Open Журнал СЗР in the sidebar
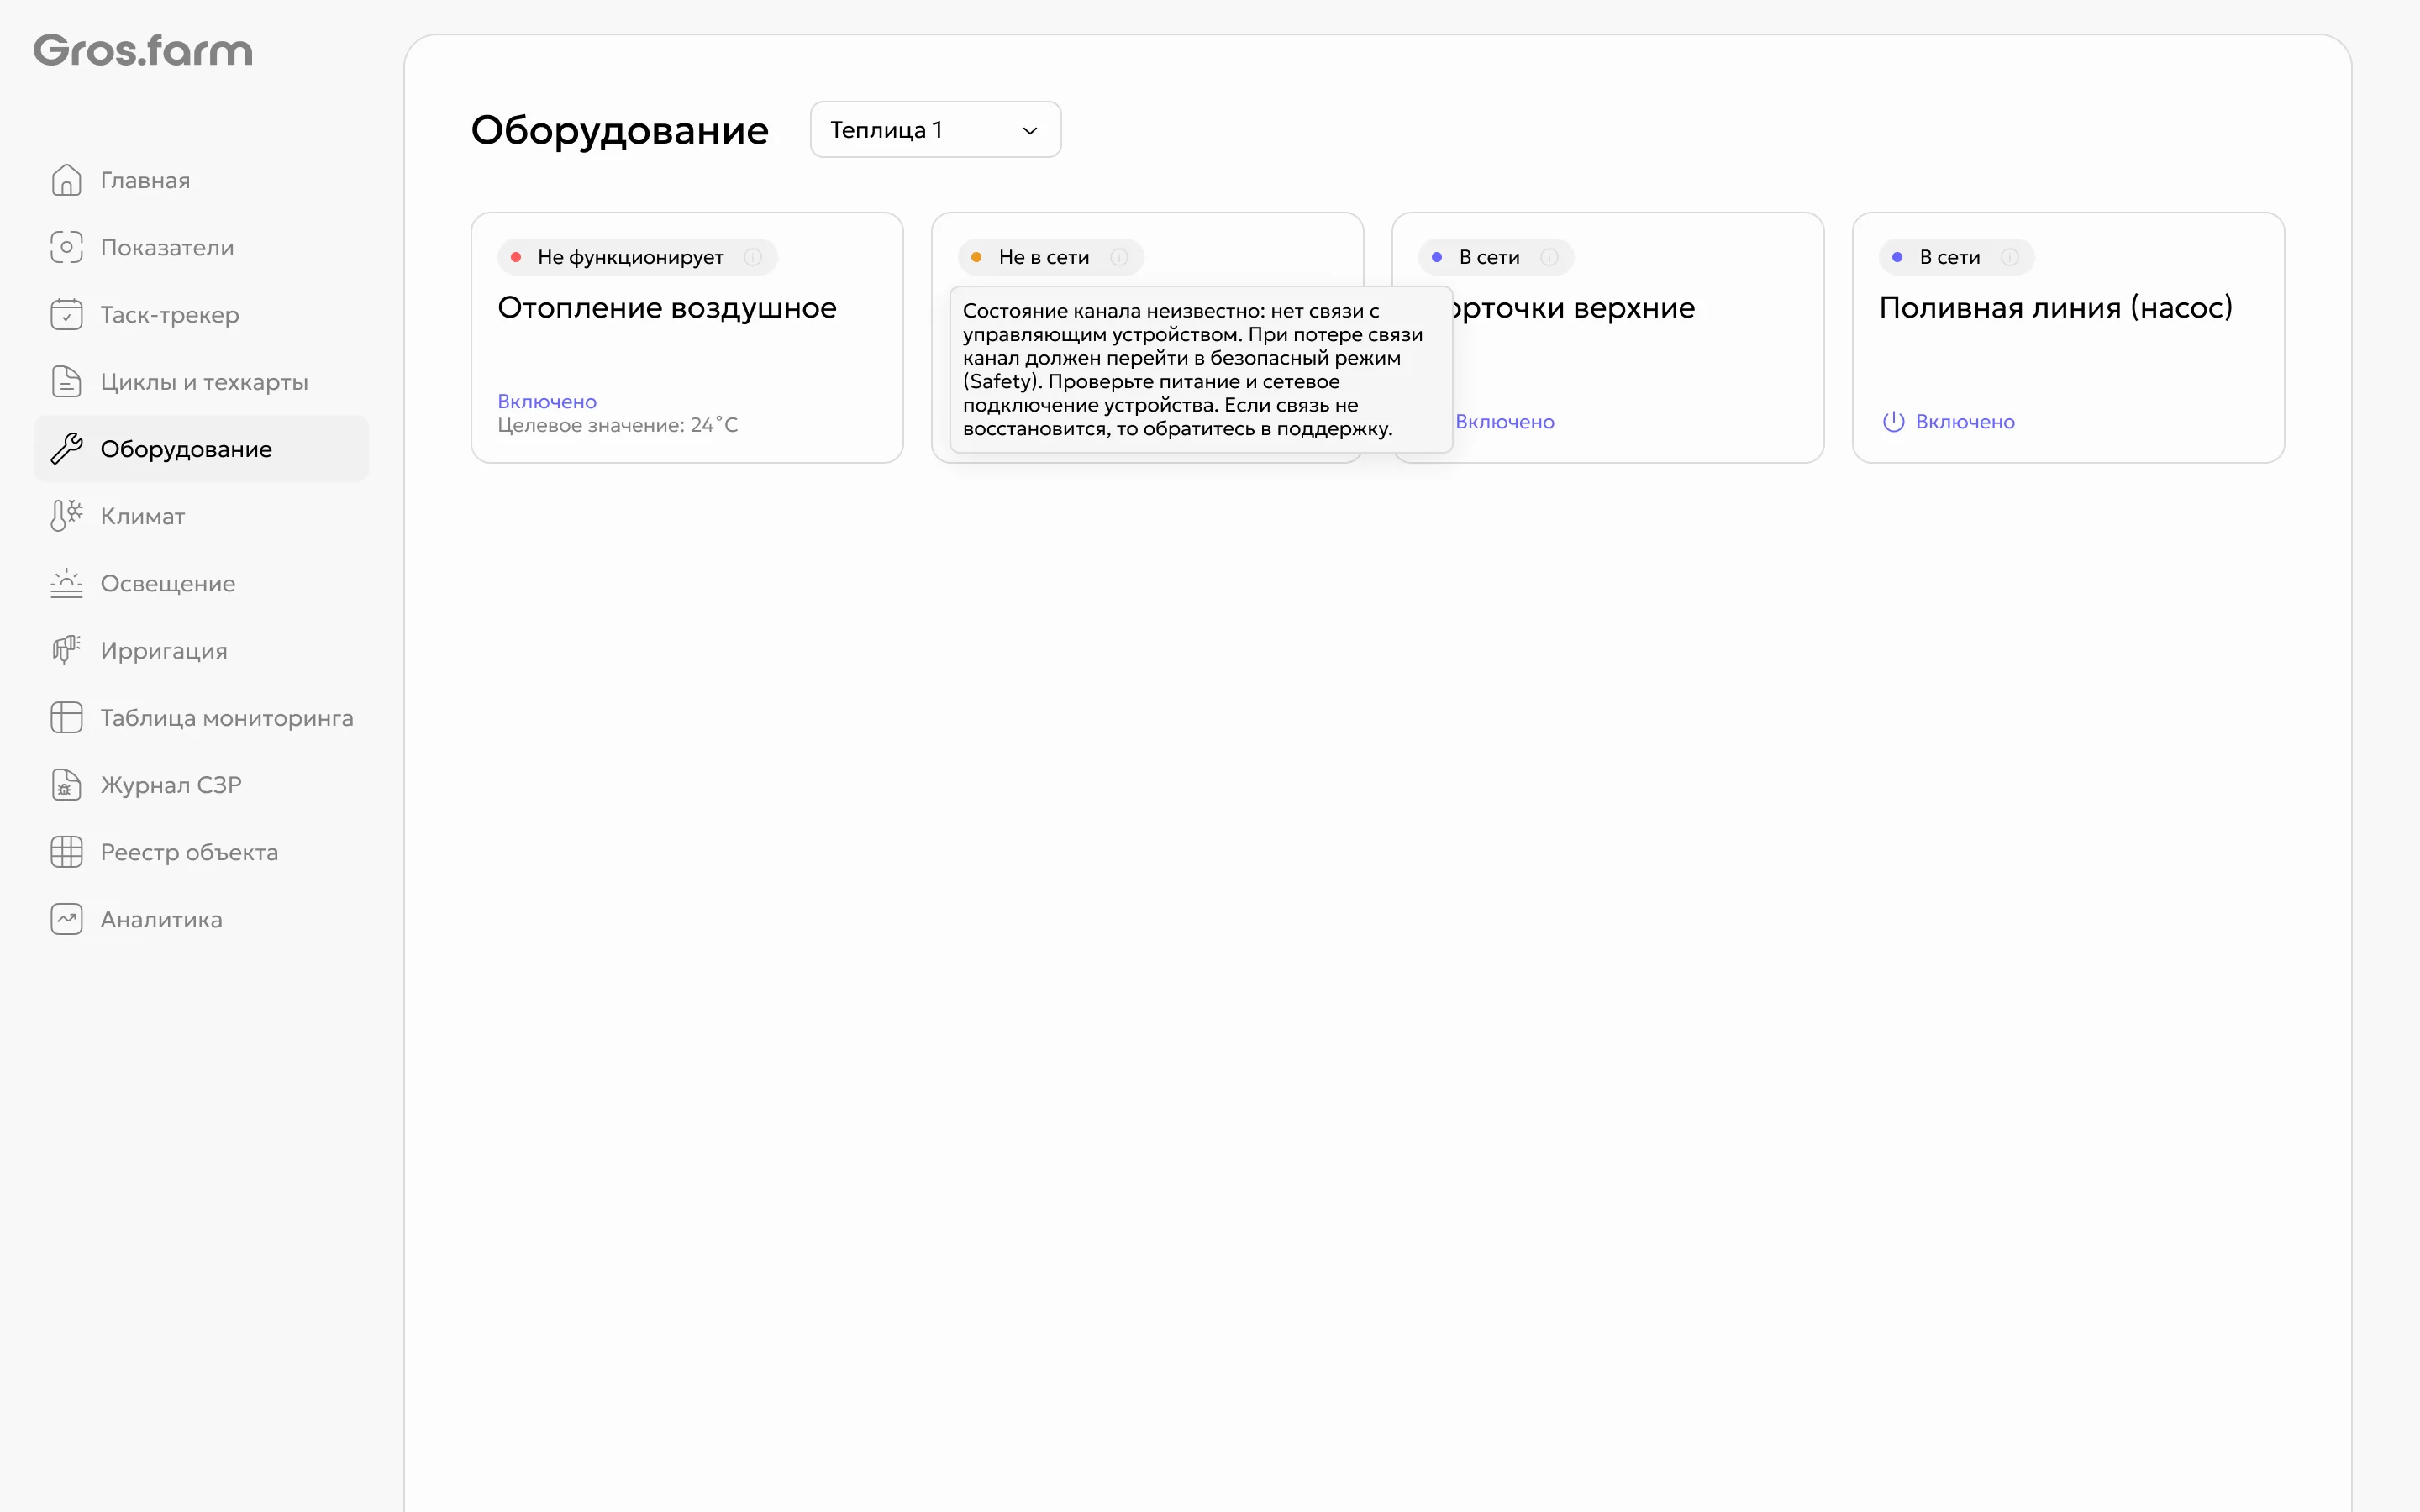 (x=201, y=784)
